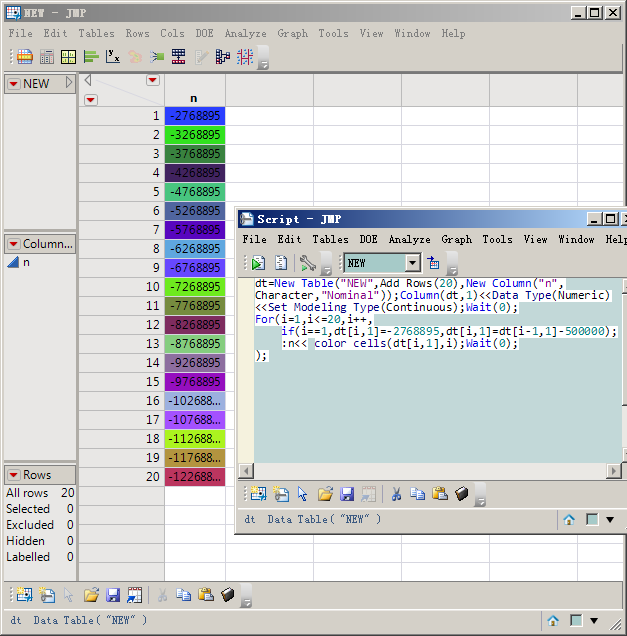Open the NEW data table dropdown in Script
627x636 pixels.
[x=412, y=263]
